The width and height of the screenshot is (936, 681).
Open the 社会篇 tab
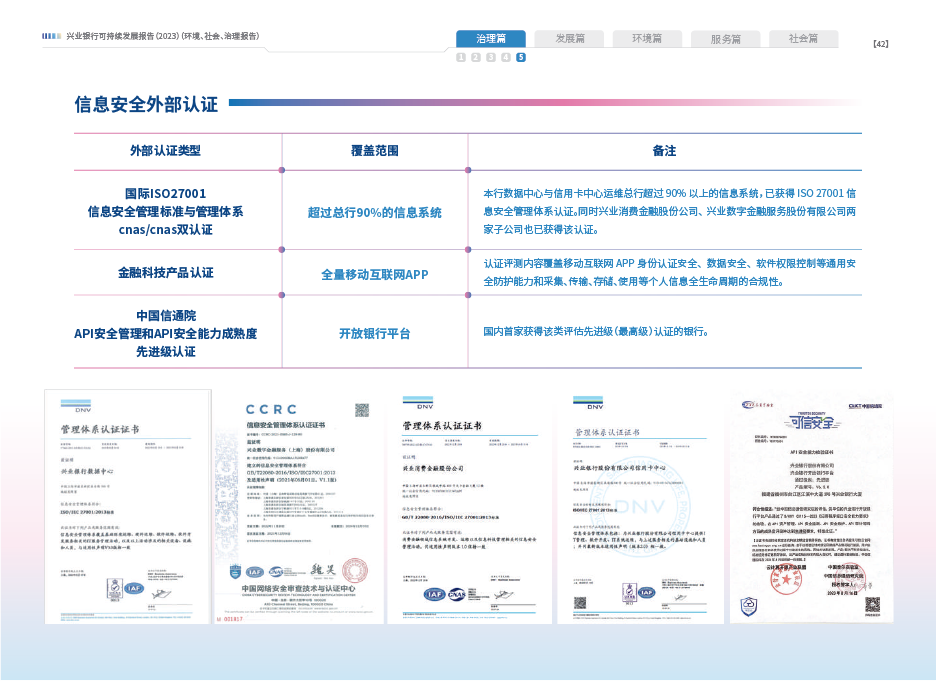coord(803,39)
